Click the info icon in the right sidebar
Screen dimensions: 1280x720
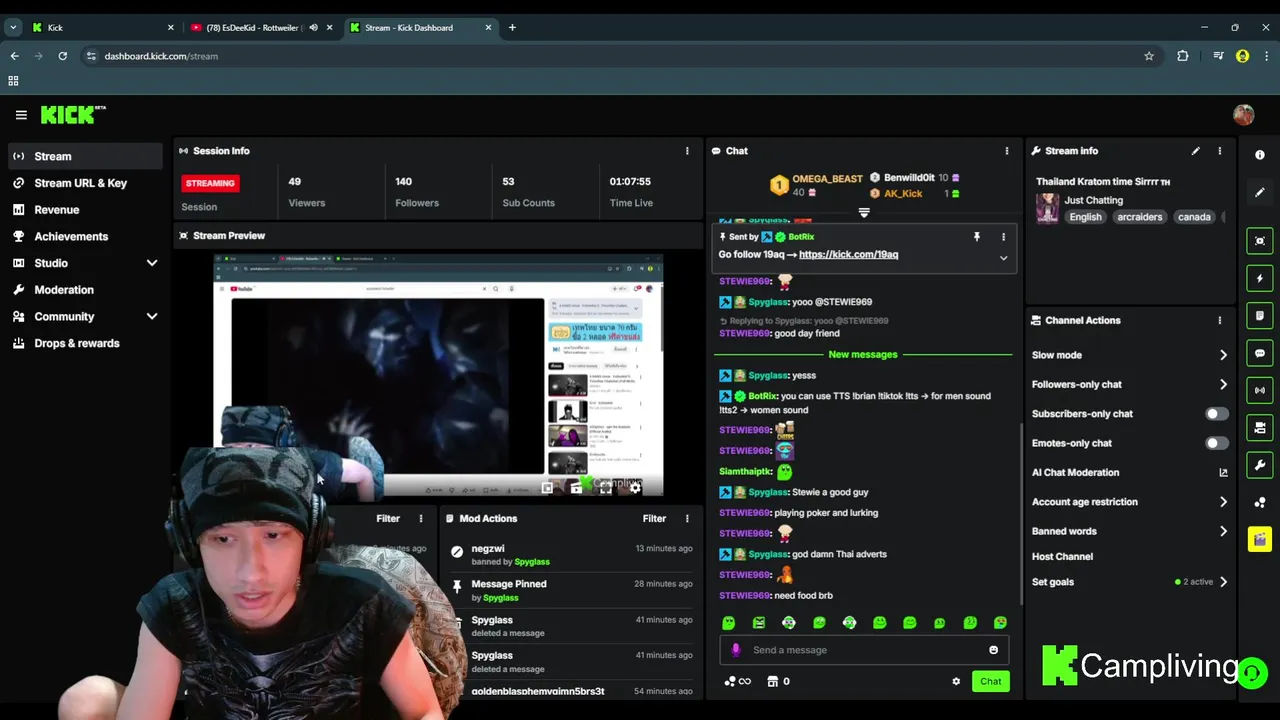point(1260,155)
